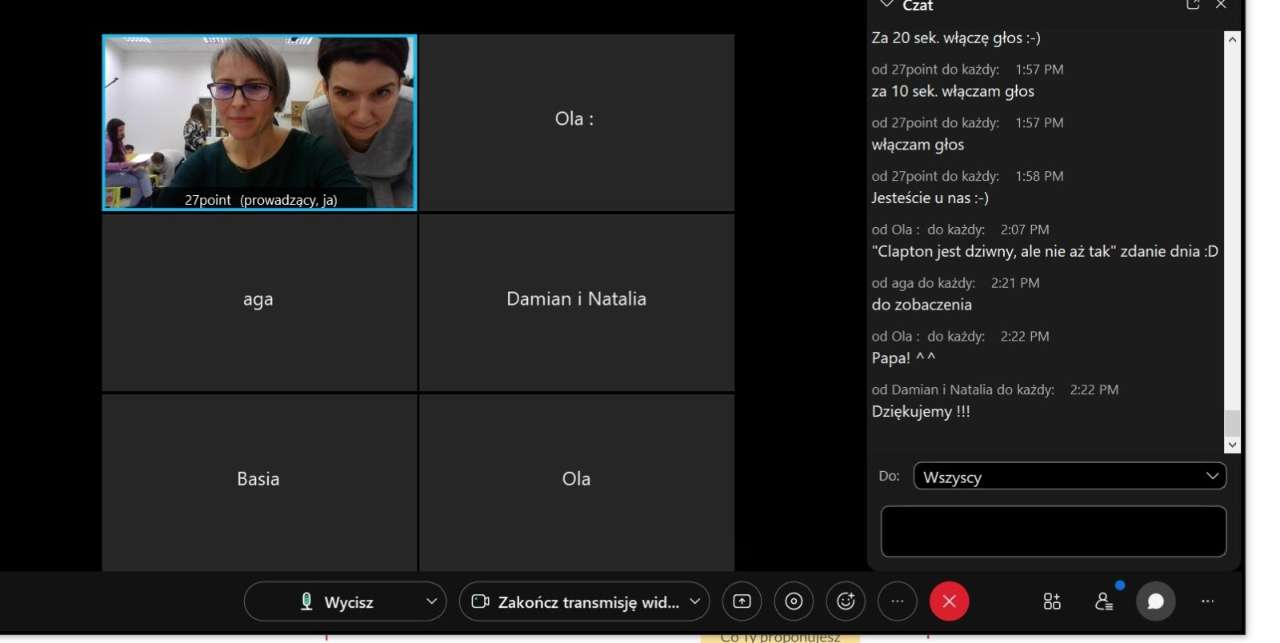Expand video options arrow beside Zakończ transmisję

694,602
